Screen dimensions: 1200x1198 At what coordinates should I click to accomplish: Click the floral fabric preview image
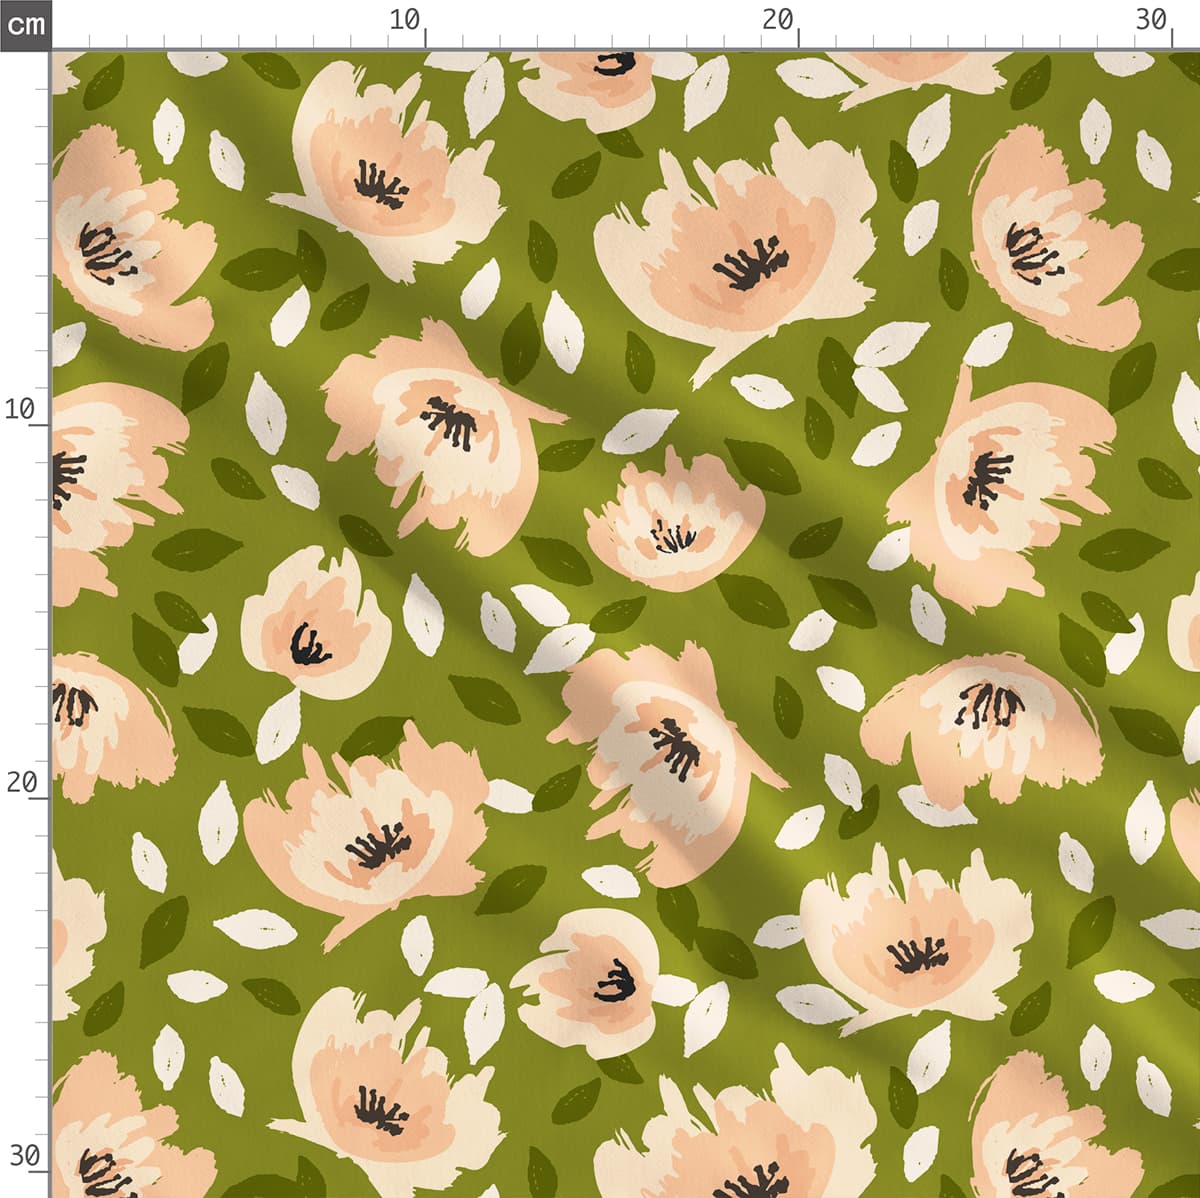tap(626, 624)
